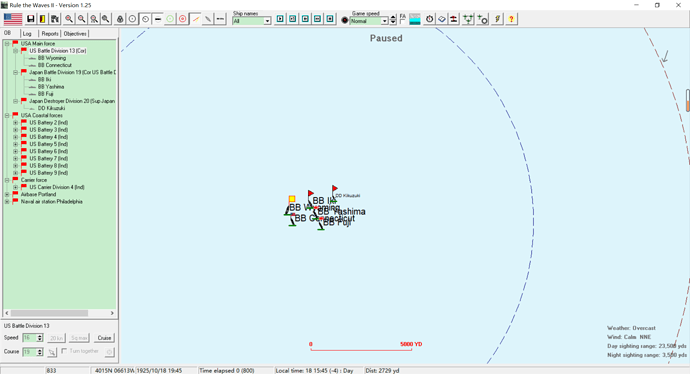Open the Game speed dropdown
Screen dimensions: 690x374
click(385, 21)
